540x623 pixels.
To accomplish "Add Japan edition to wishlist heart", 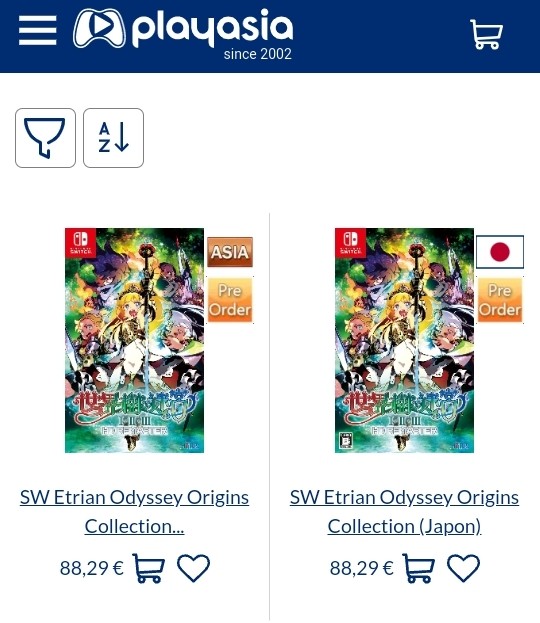I will tap(463, 568).
